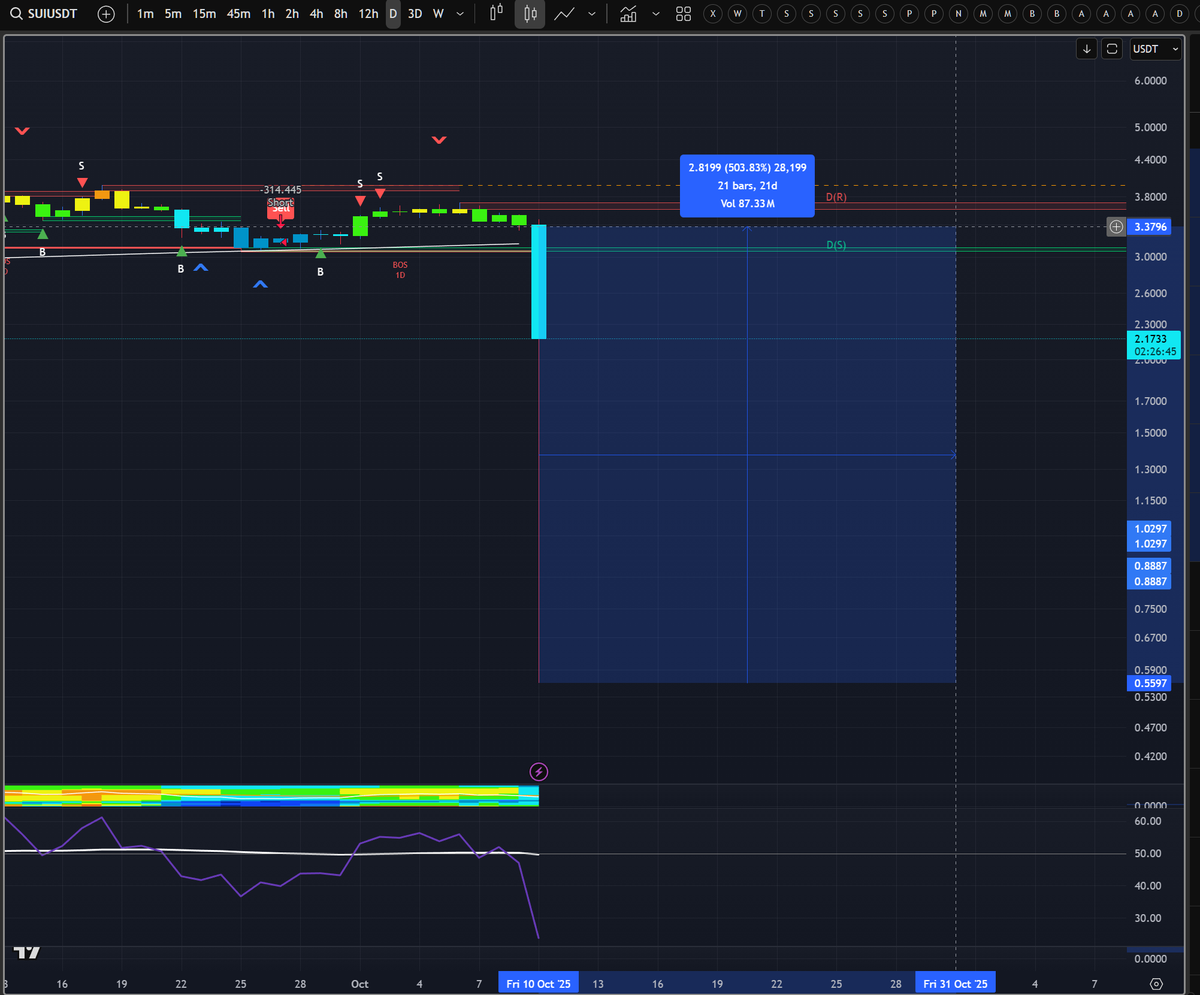Open the Indicators icon on the toolbar

(x=628, y=14)
